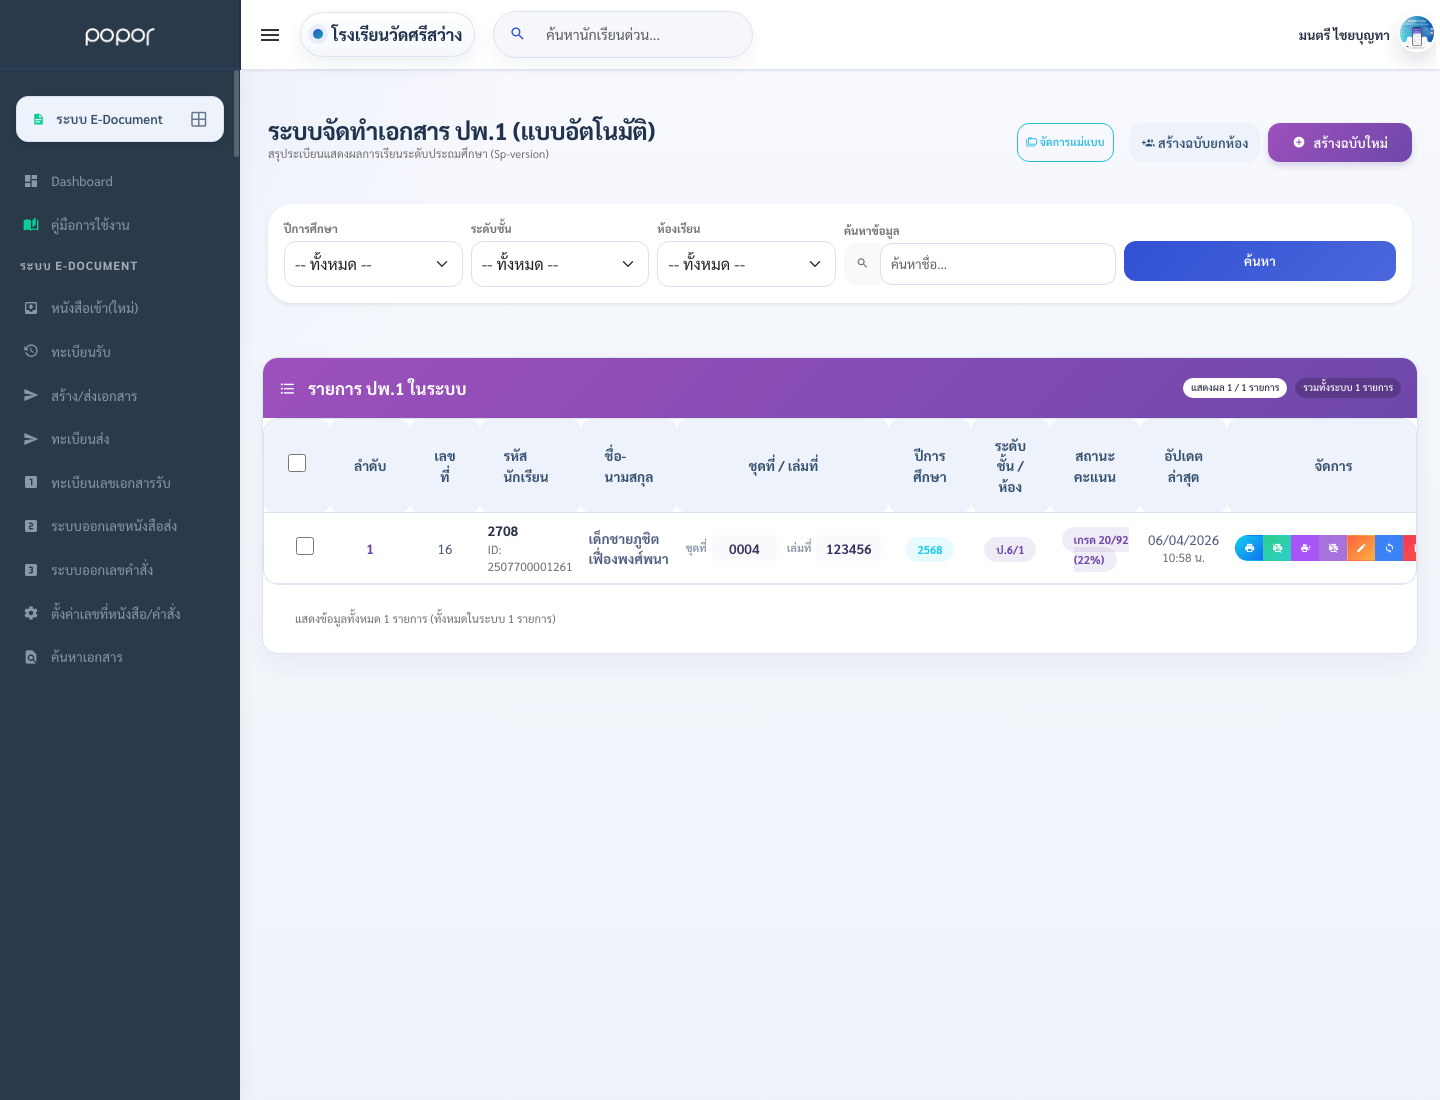Click the number 16 in เลขที่ column
The height and width of the screenshot is (1100, 1440).
click(x=445, y=549)
